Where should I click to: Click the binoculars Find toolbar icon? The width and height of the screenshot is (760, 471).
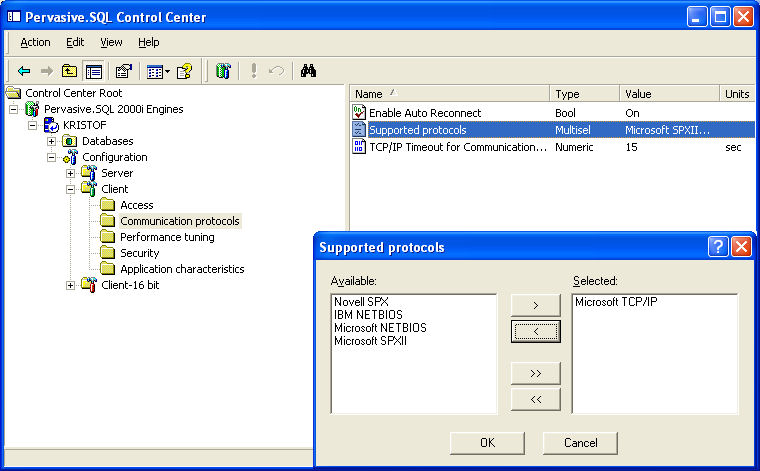(308, 71)
